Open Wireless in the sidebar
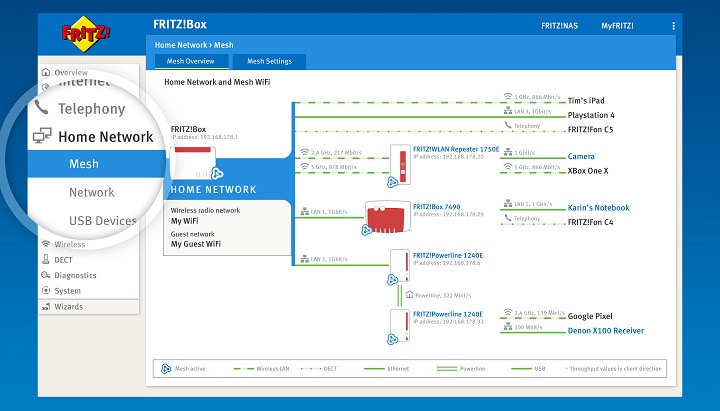 70,244
